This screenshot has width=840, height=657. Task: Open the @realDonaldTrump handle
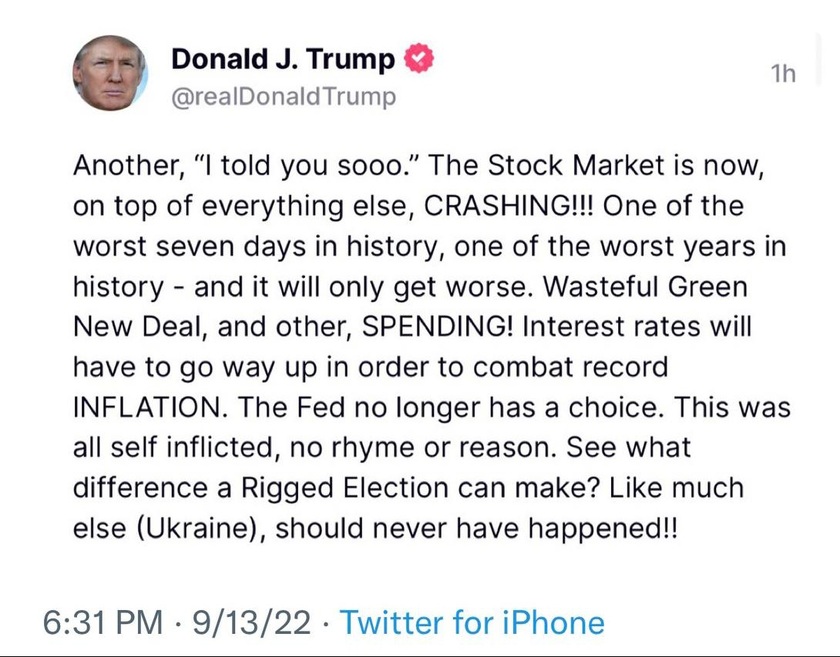pyautogui.click(x=283, y=96)
